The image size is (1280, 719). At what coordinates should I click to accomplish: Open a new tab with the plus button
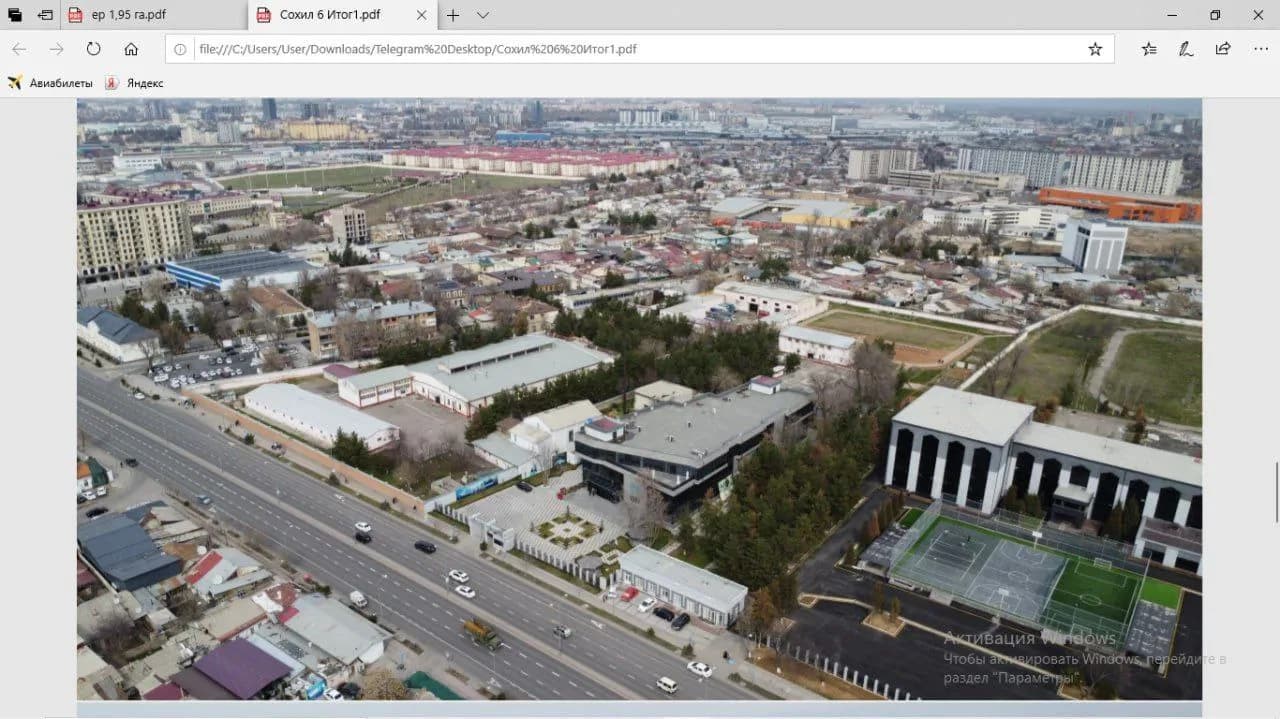point(453,15)
